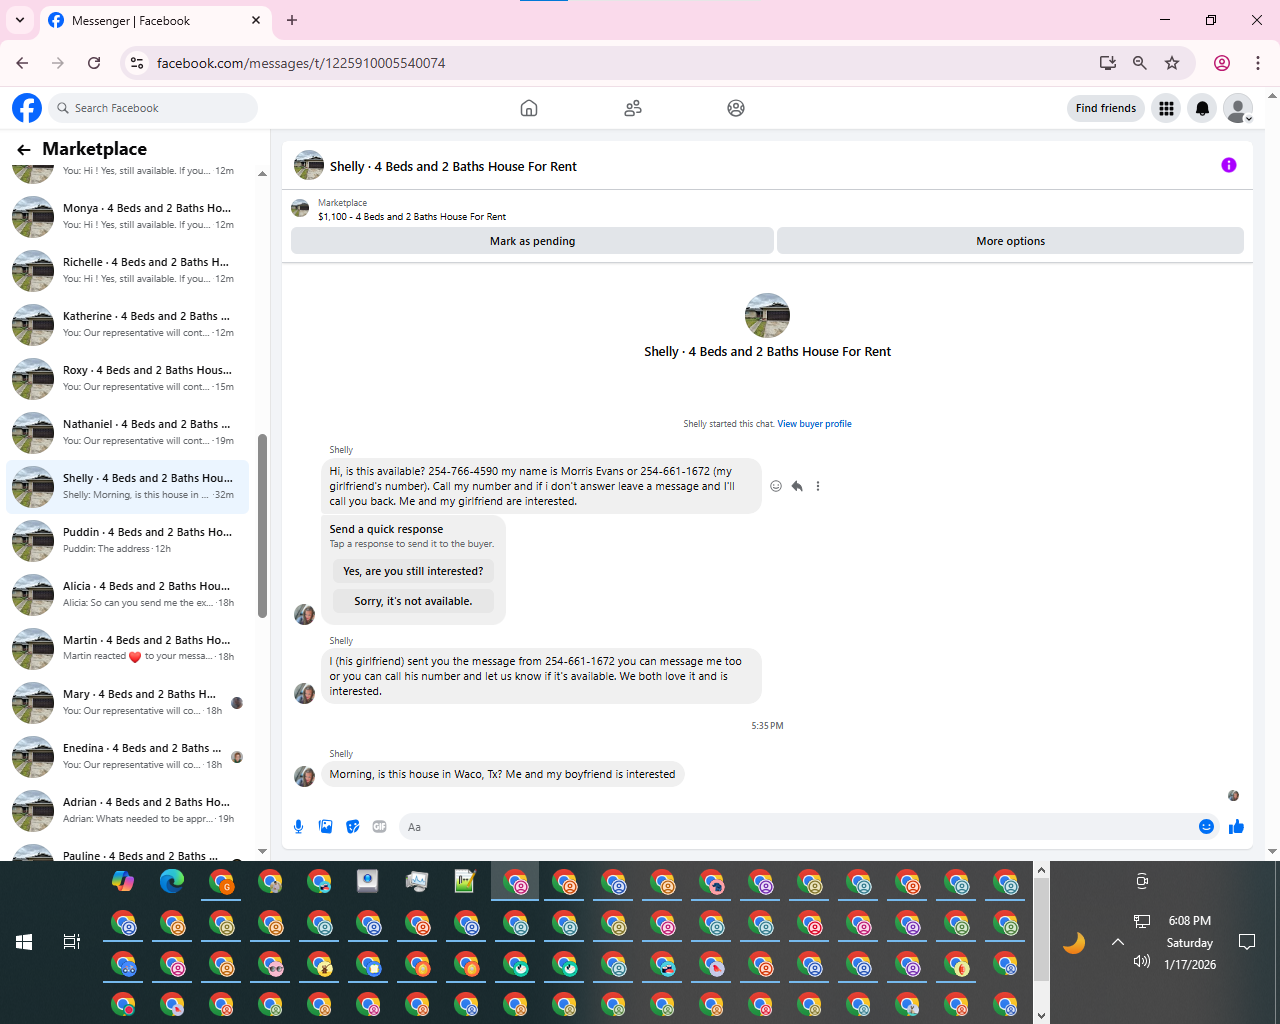Open the account profile picture menu
The height and width of the screenshot is (1024, 1280).
[1238, 108]
